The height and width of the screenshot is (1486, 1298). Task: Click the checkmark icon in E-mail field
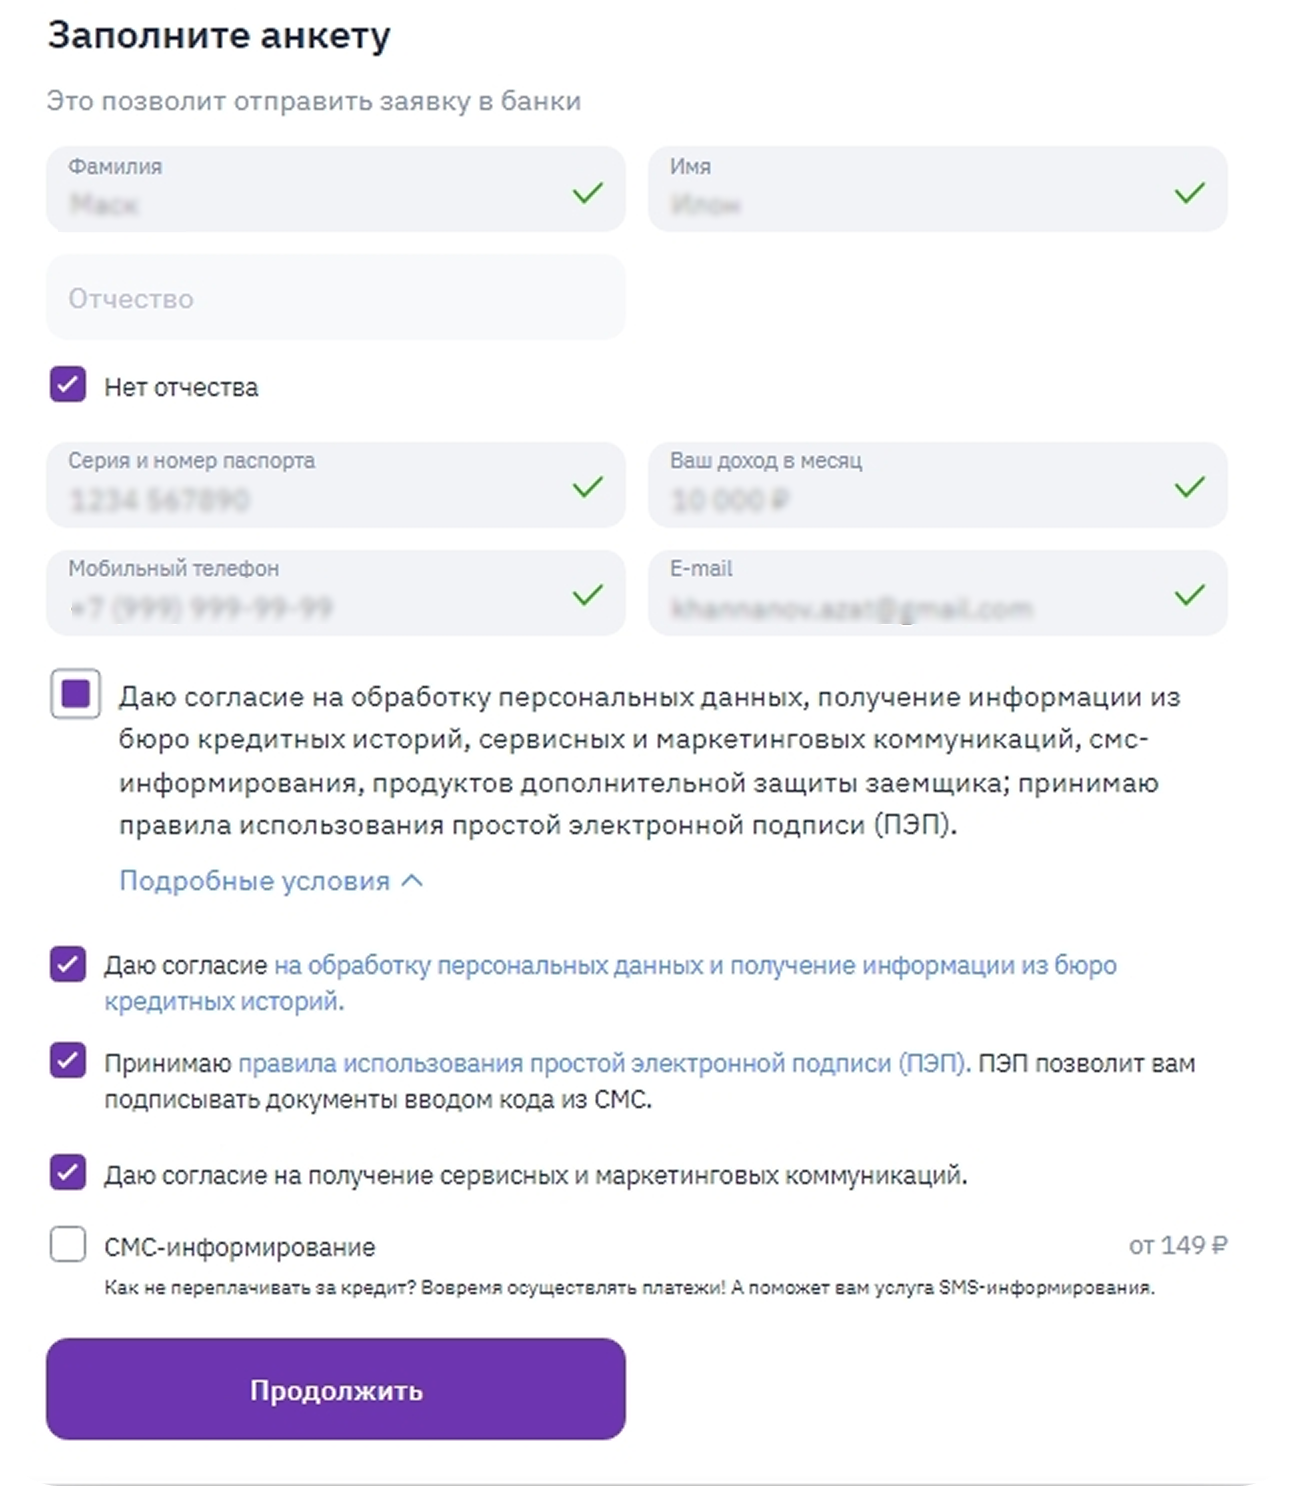pos(1189,595)
